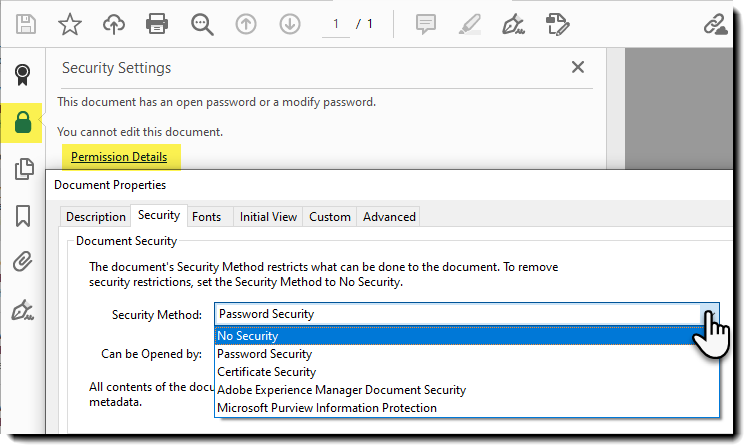This screenshot has width=744, height=445.
Task: Go to next page with down arrow
Action: [290, 22]
